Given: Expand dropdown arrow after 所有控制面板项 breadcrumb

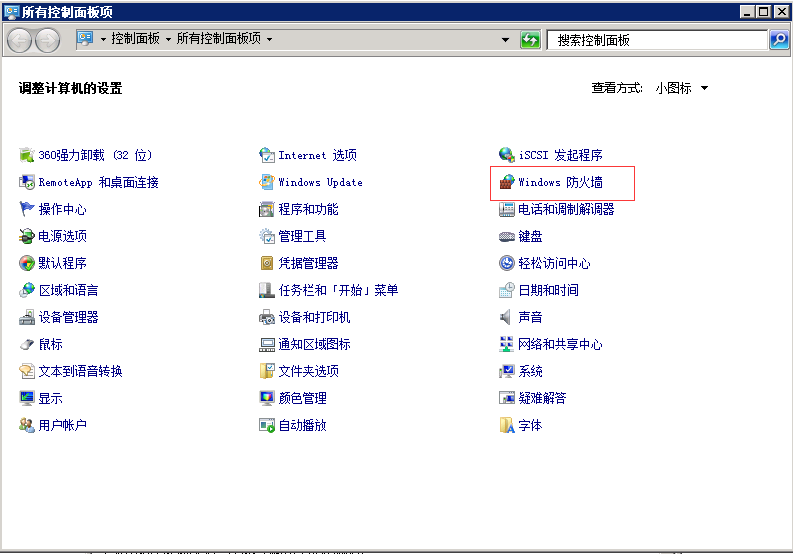Looking at the screenshot, I should pyautogui.click(x=270, y=40).
